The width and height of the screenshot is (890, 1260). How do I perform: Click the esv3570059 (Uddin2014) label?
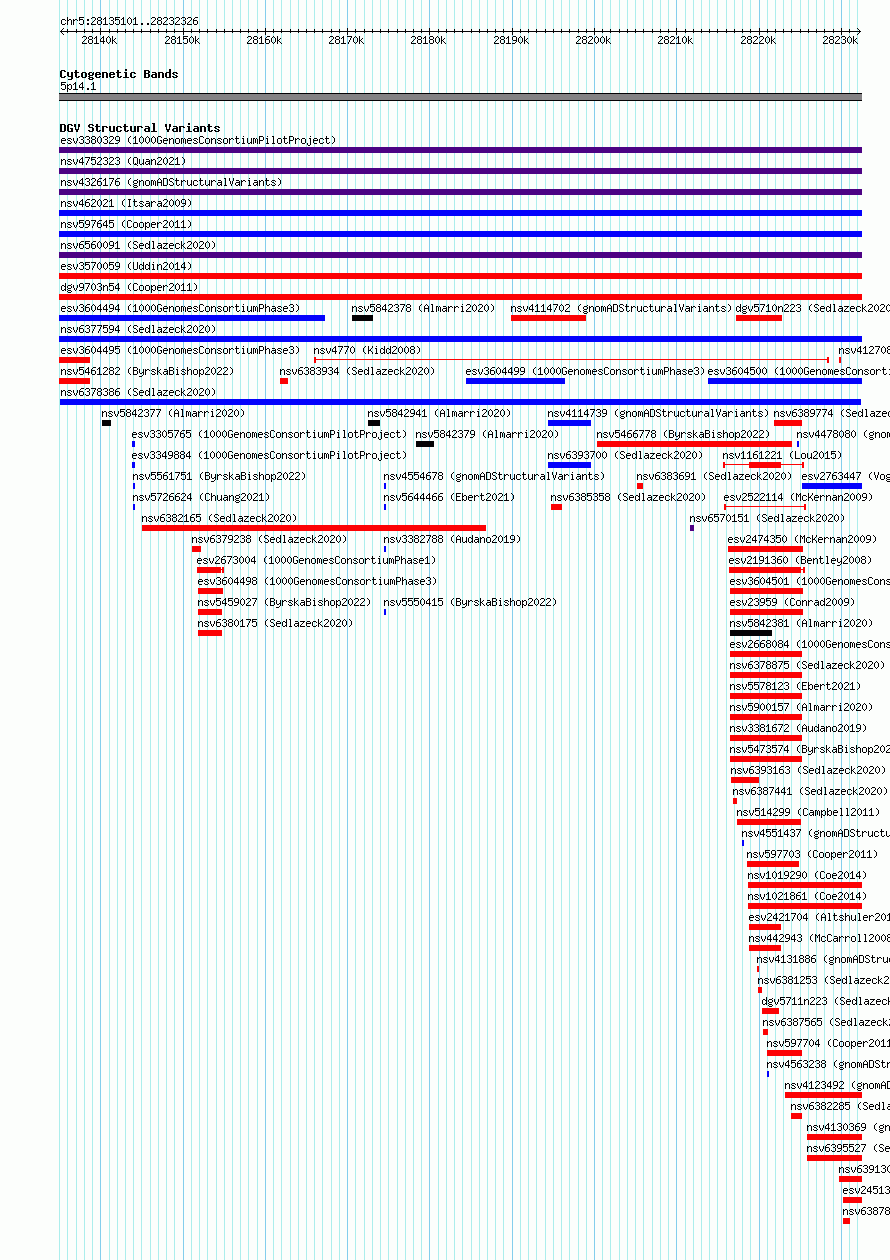(126, 266)
